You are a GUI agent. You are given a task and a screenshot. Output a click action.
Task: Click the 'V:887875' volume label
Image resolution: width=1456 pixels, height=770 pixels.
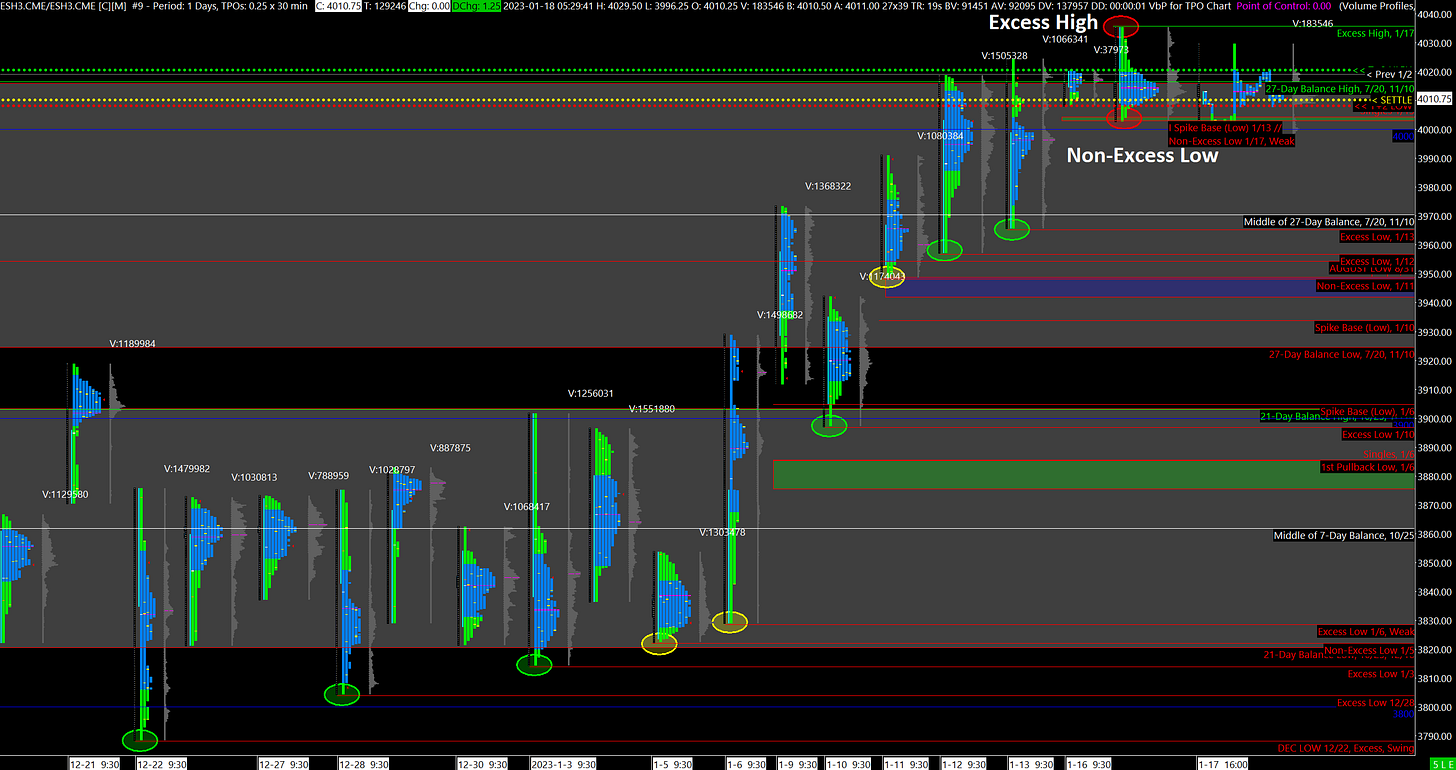(x=450, y=448)
